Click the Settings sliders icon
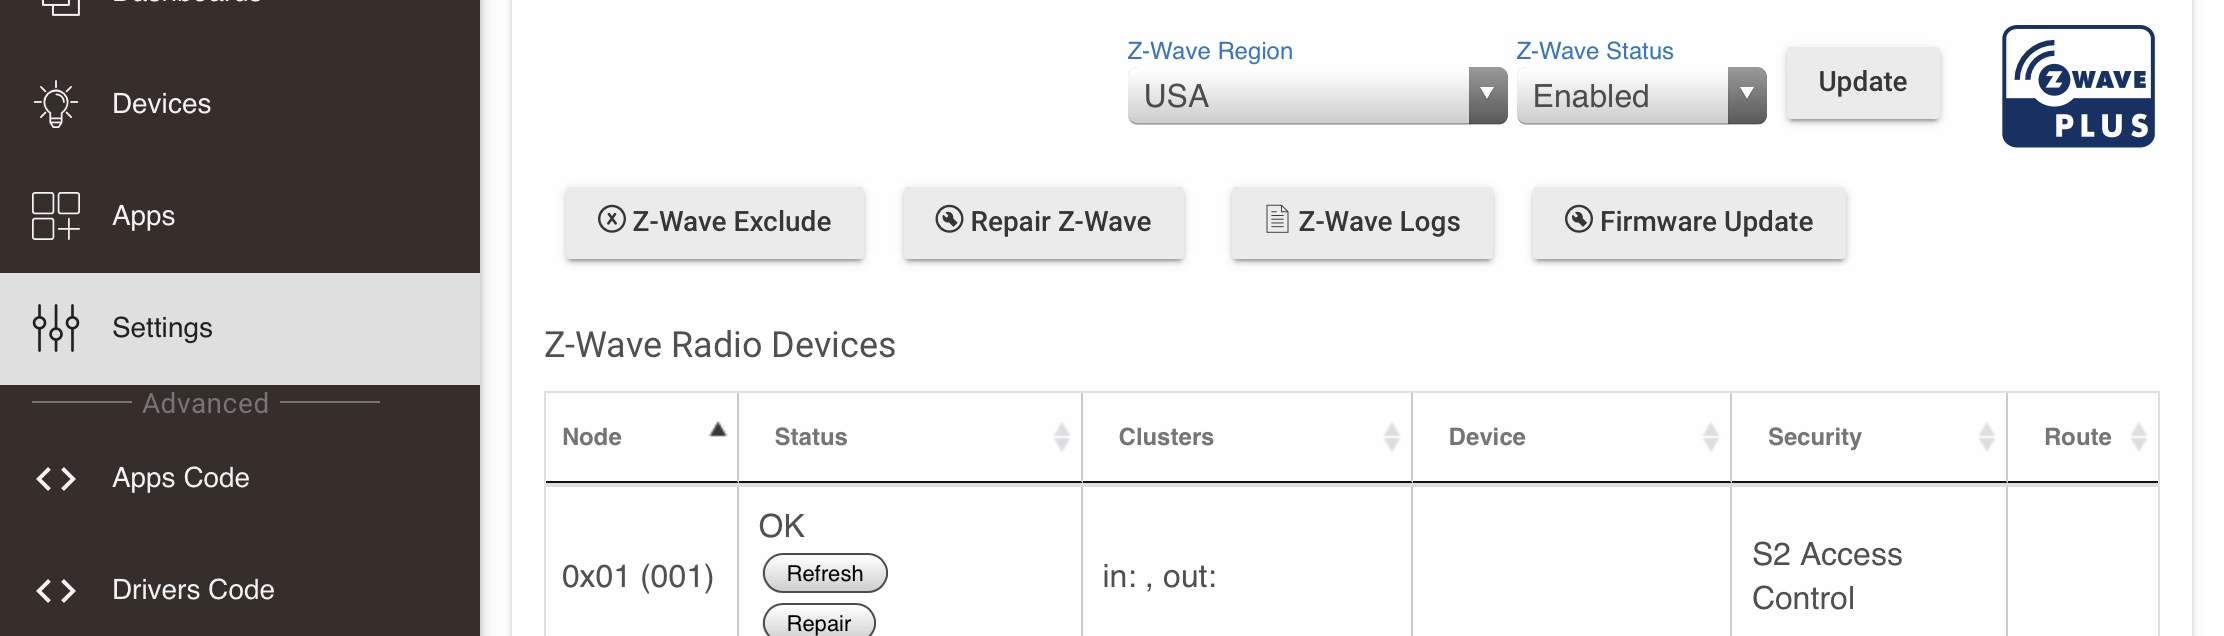2224x636 pixels. click(56, 328)
